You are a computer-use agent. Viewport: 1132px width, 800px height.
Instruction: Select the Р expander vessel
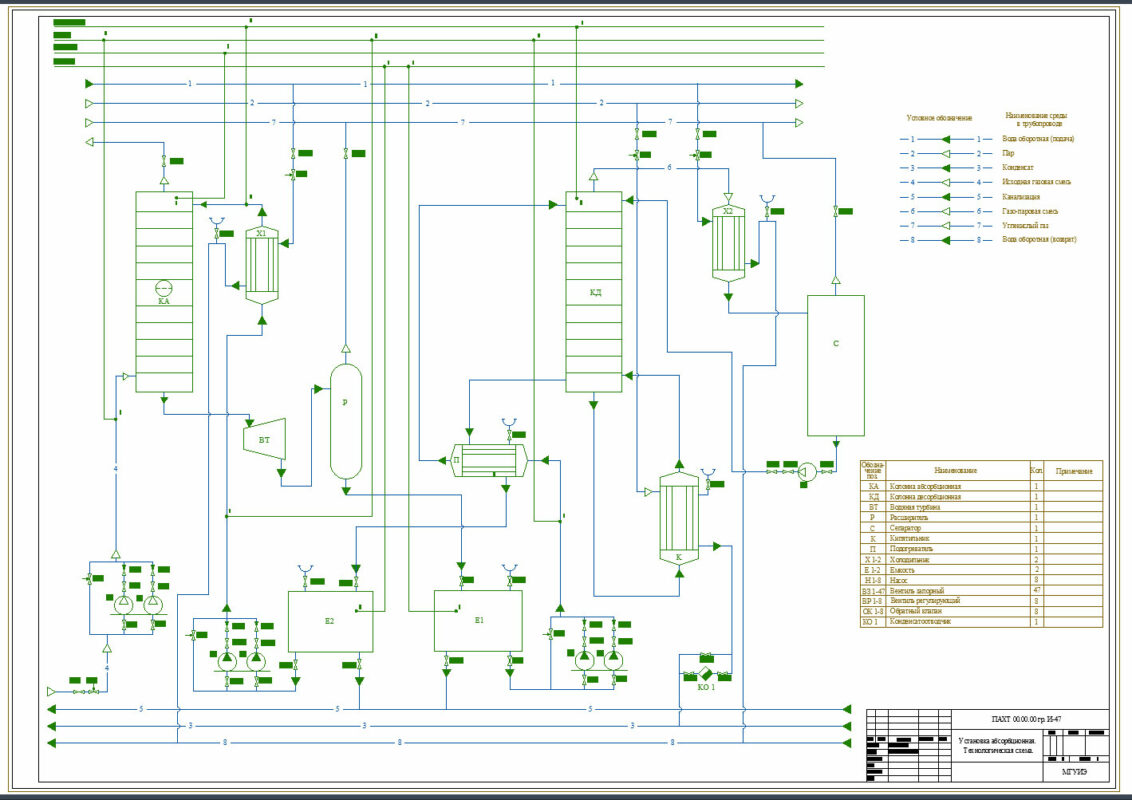click(x=345, y=422)
